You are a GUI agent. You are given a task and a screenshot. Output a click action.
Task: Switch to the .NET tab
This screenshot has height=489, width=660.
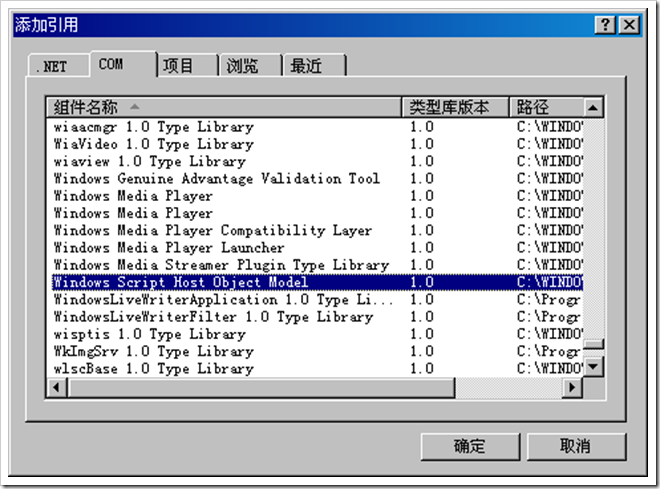[x=58, y=66]
